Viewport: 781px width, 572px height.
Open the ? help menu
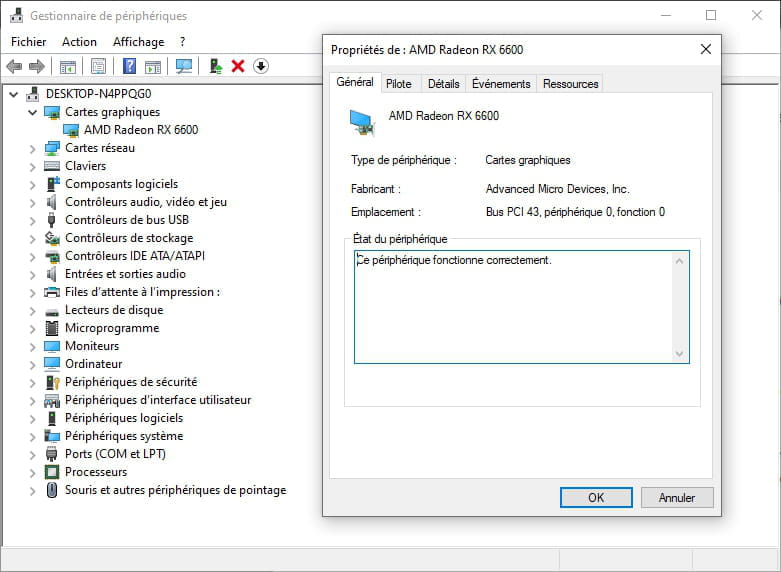click(x=182, y=42)
